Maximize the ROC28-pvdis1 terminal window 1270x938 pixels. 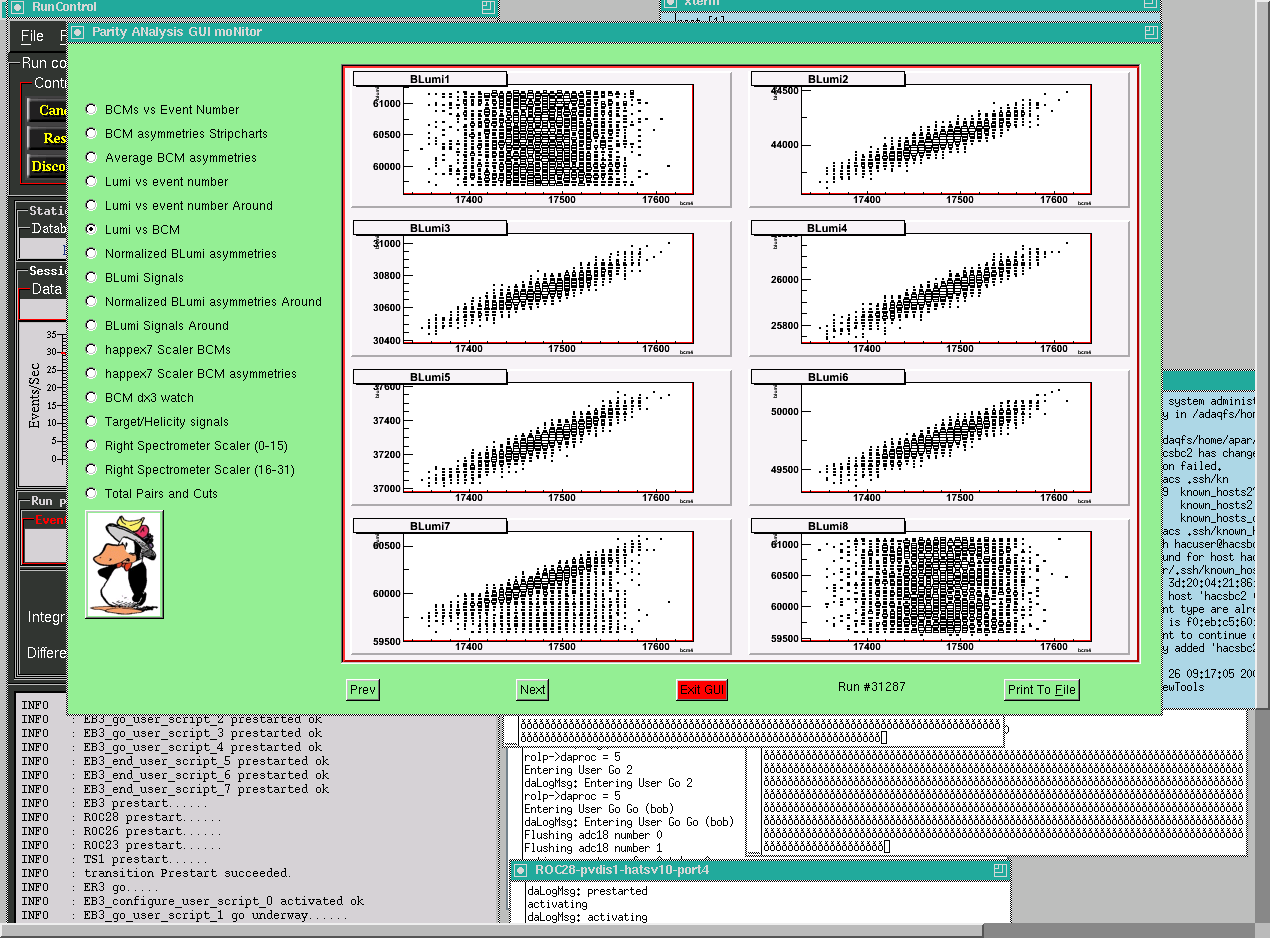[x=999, y=870]
